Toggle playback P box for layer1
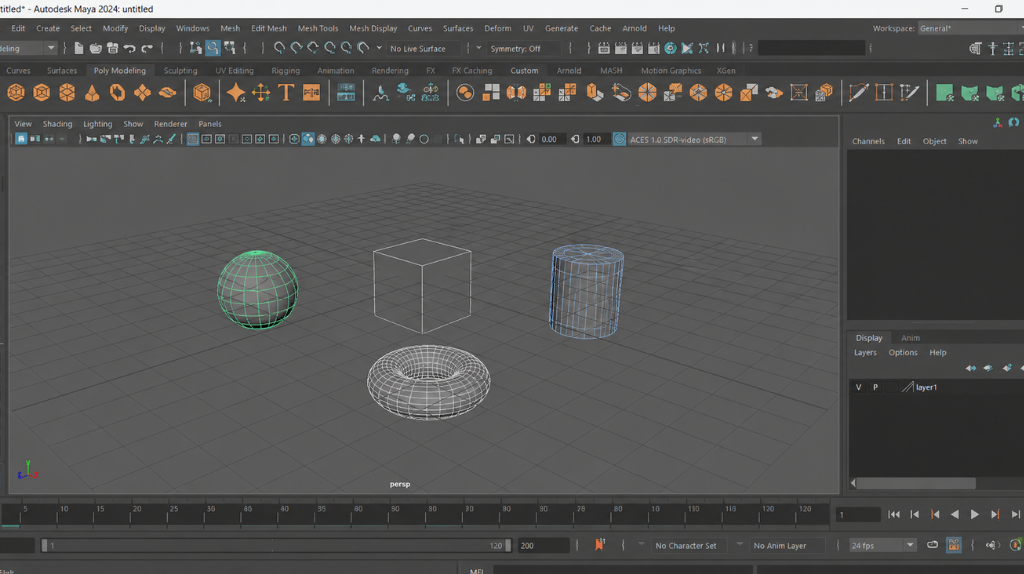 click(x=875, y=387)
